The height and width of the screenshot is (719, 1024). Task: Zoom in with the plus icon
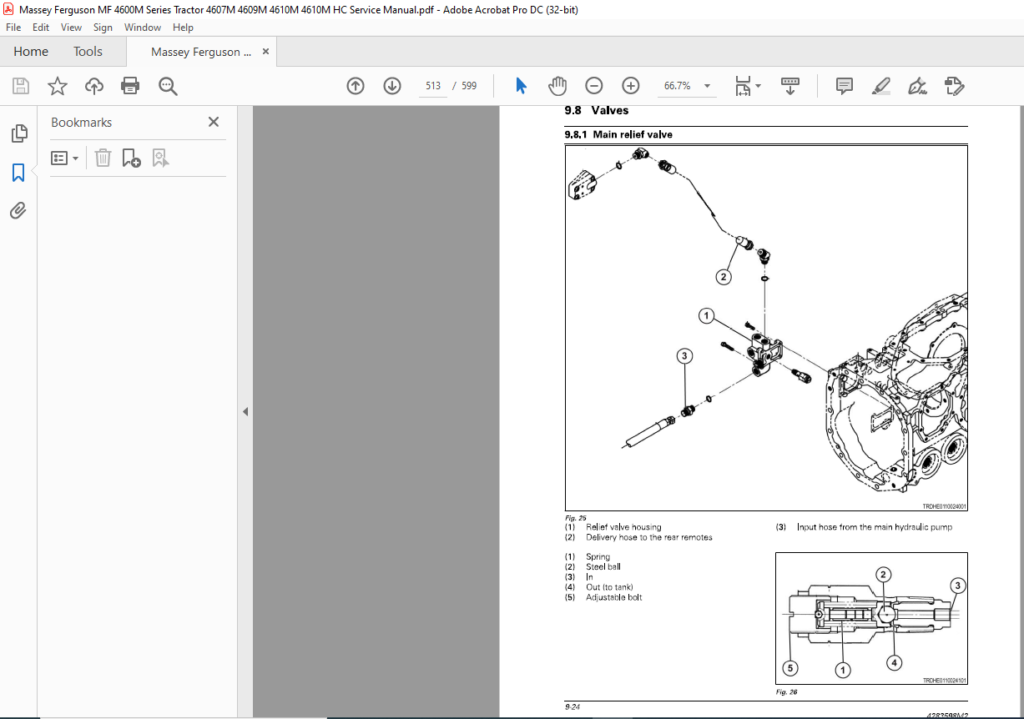(630, 86)
